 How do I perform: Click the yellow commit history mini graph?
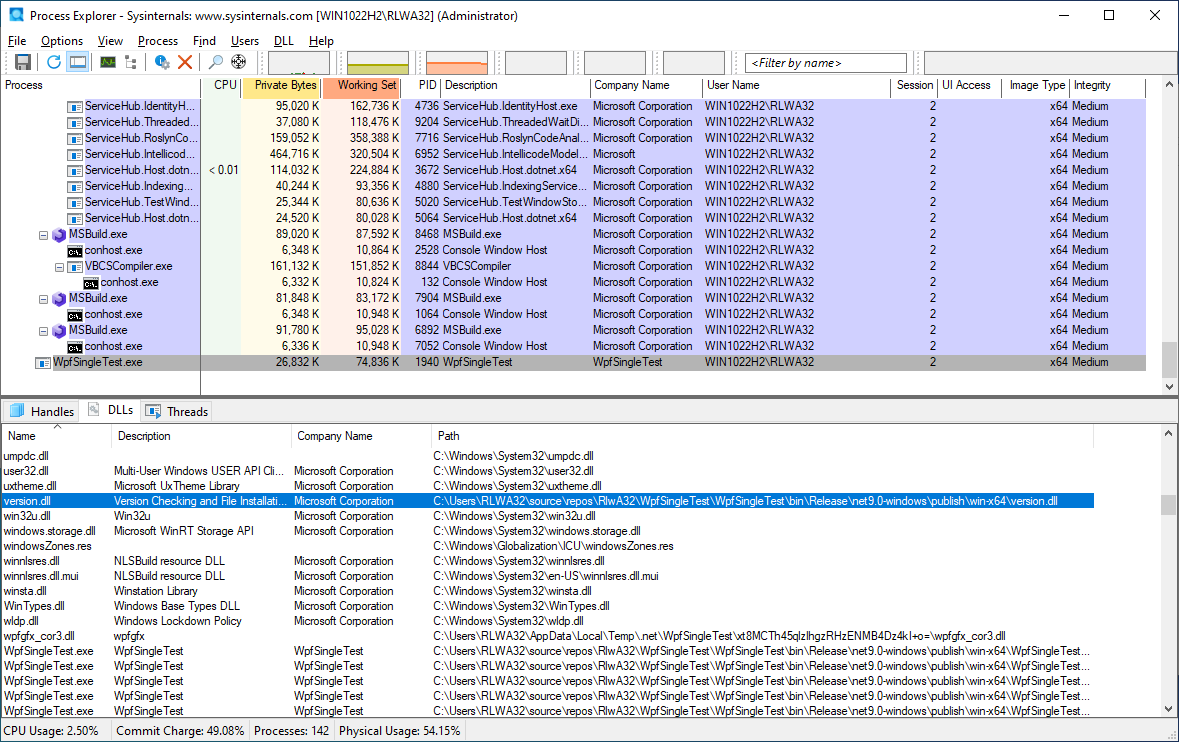point(377,63)
